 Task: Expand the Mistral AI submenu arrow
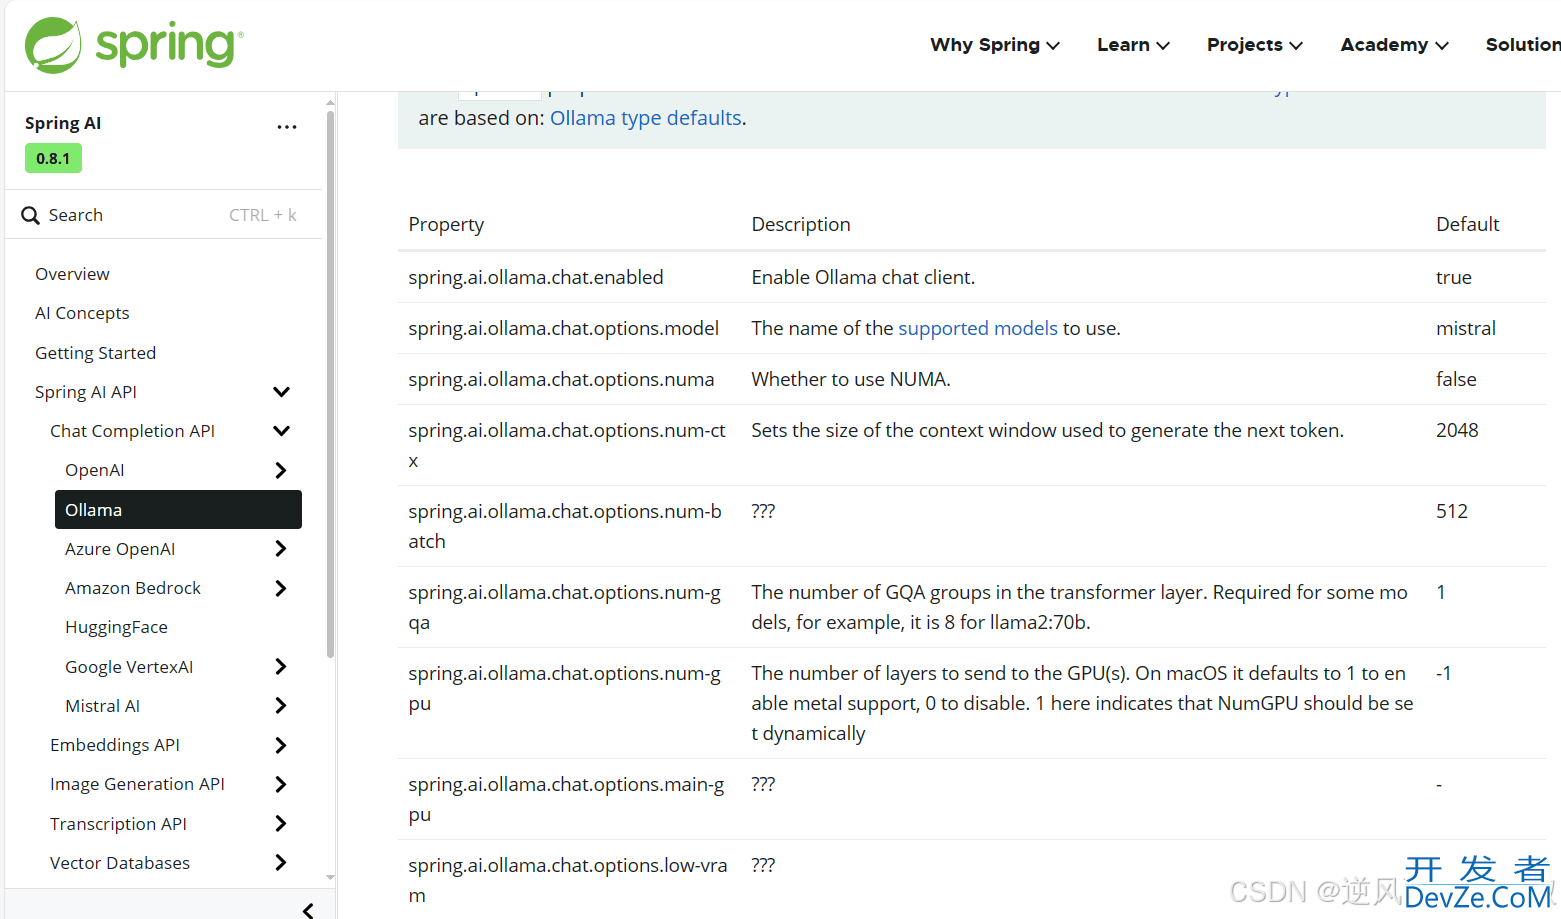point(281,706)
